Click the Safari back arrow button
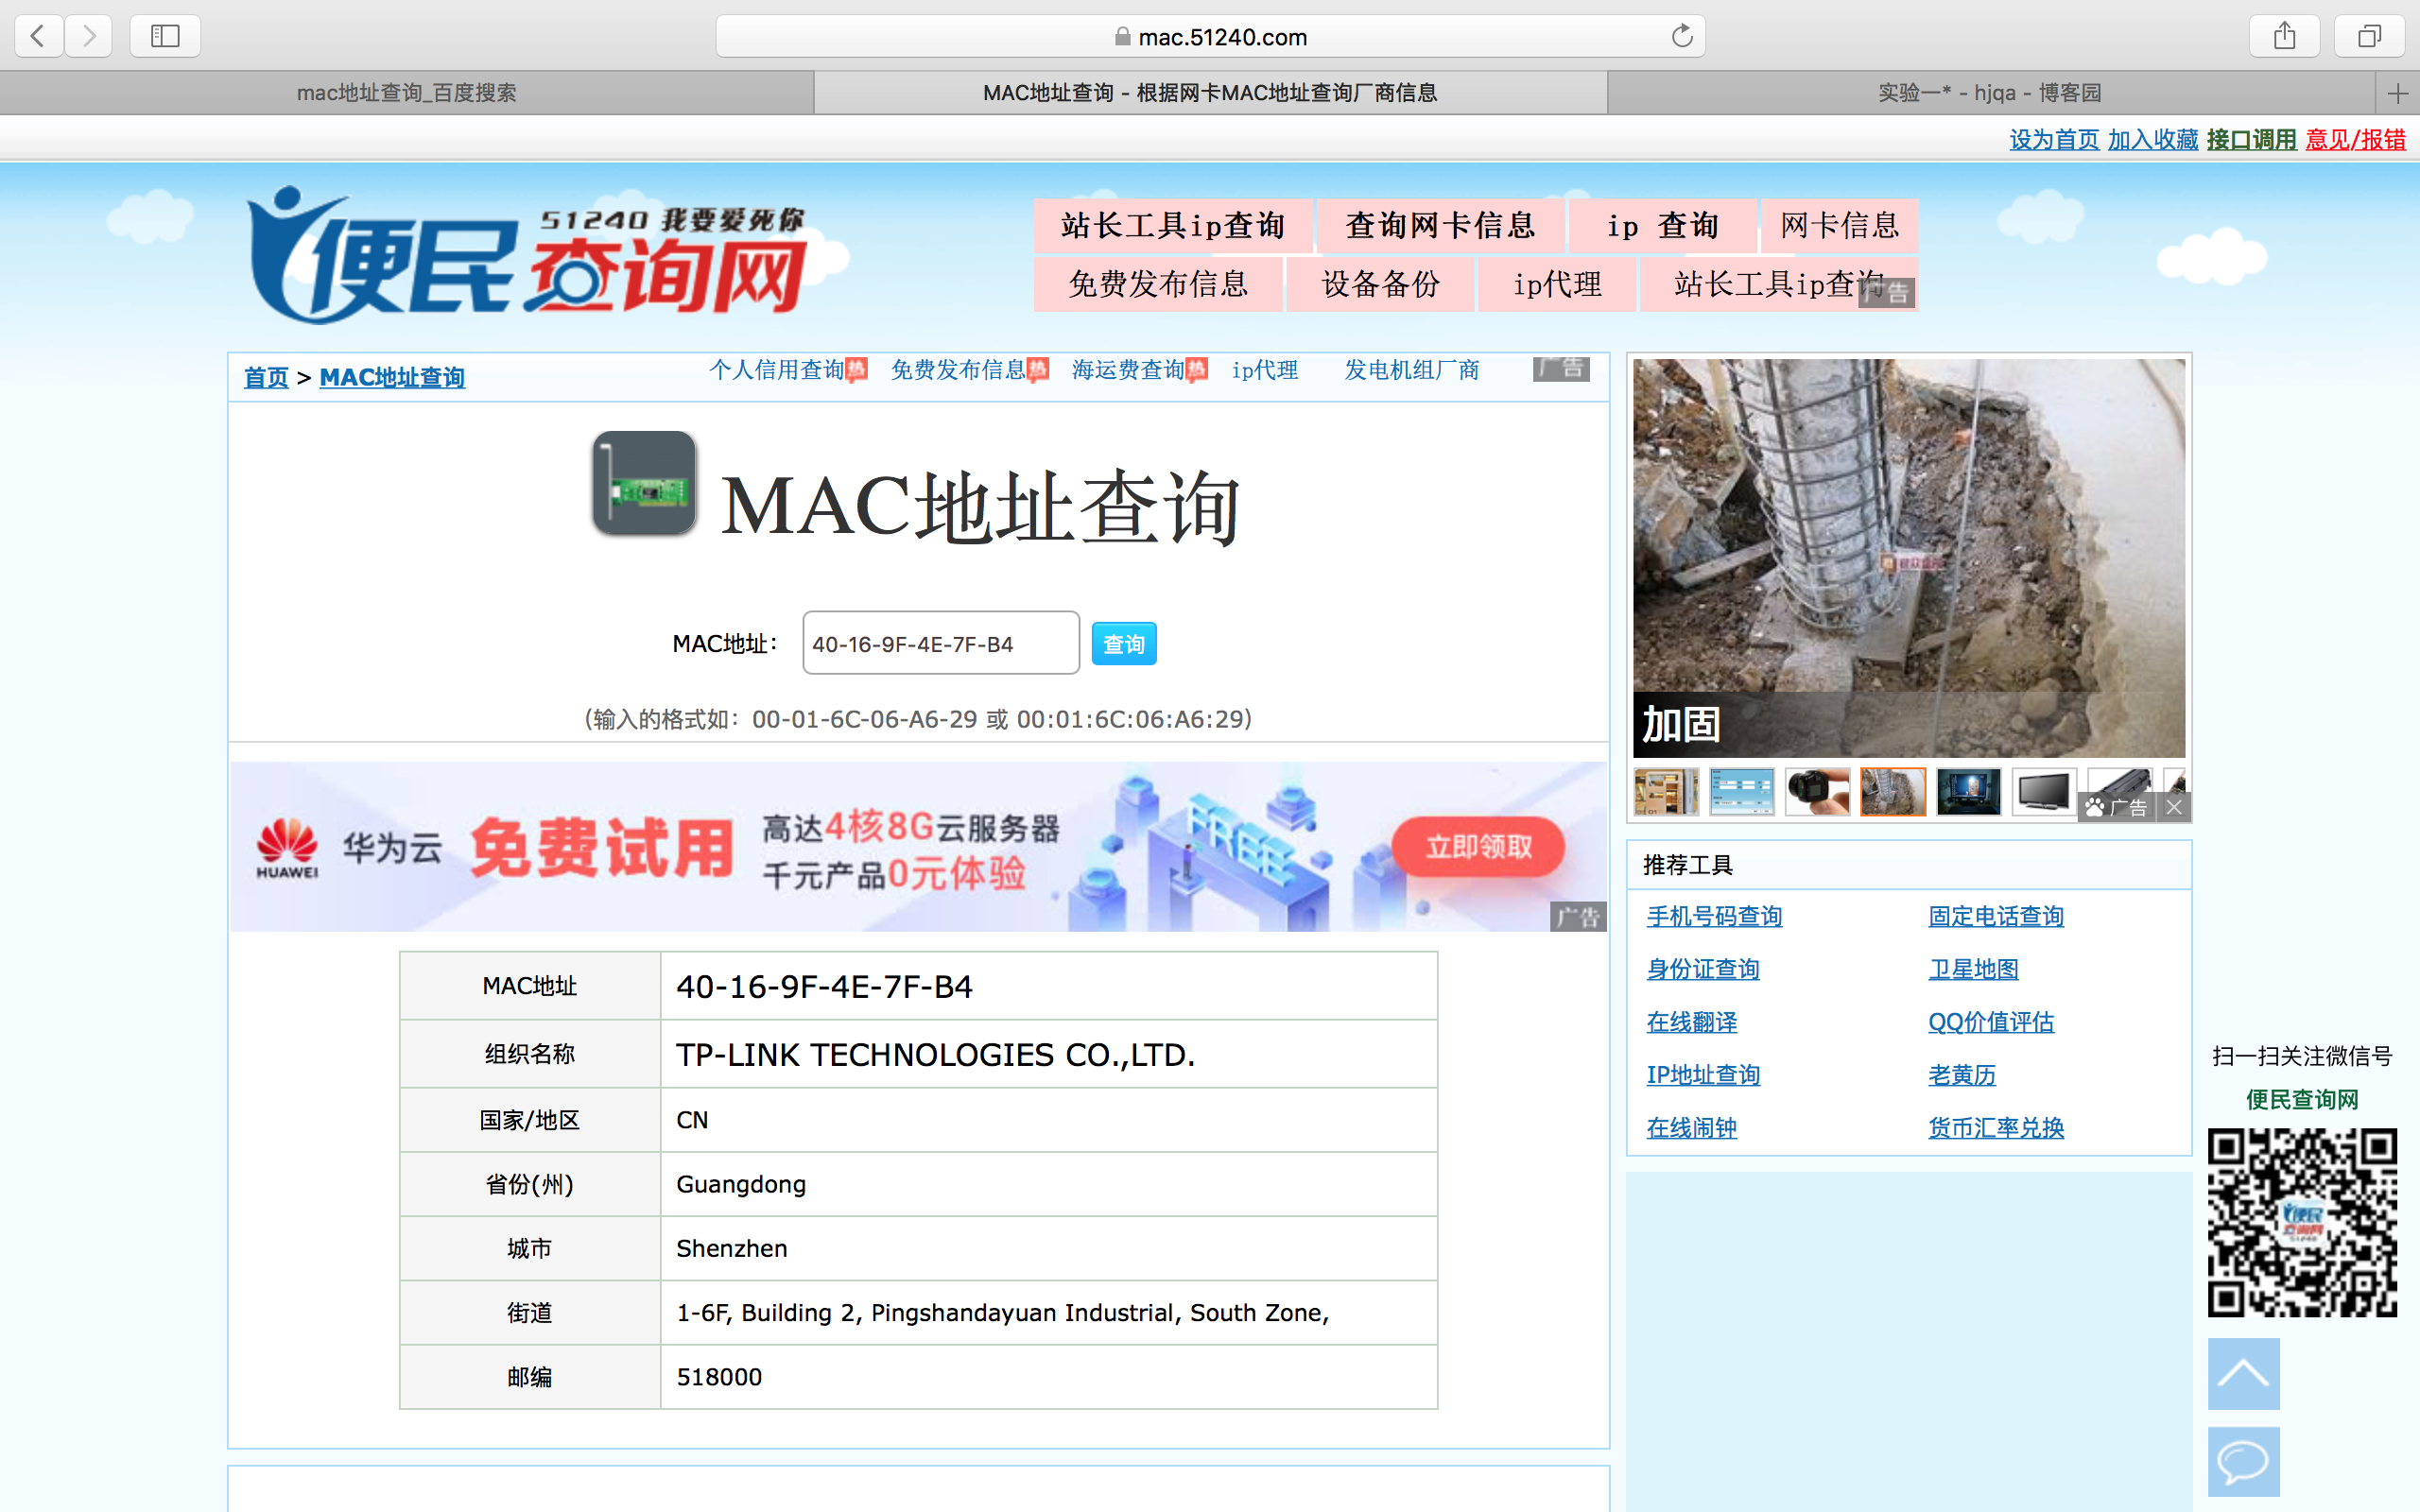 coord(39,37)
